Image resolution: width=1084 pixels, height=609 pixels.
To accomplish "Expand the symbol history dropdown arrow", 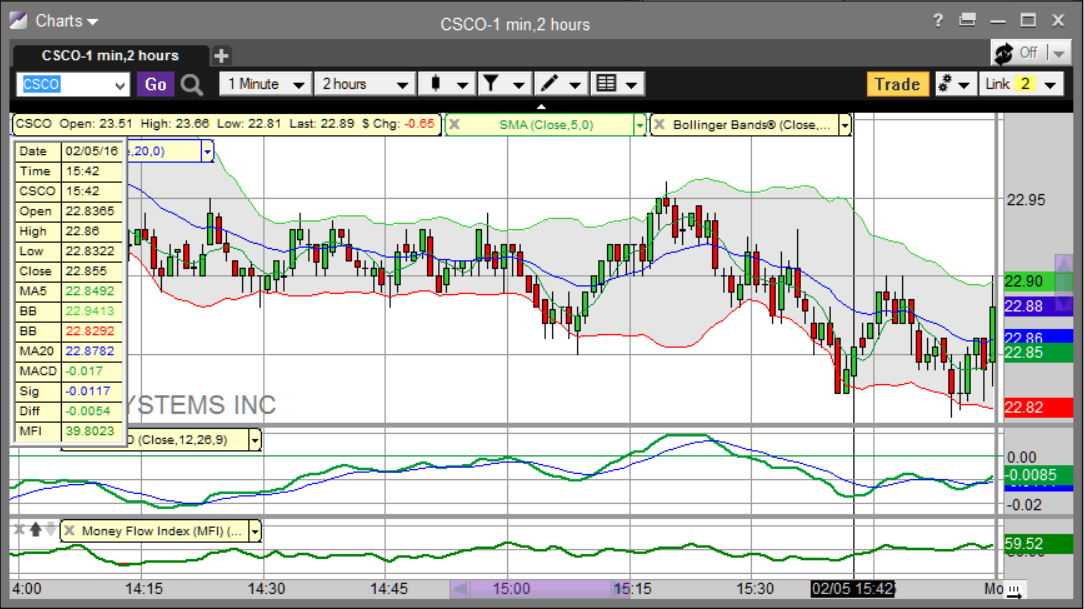I will (x=120, y=85).
